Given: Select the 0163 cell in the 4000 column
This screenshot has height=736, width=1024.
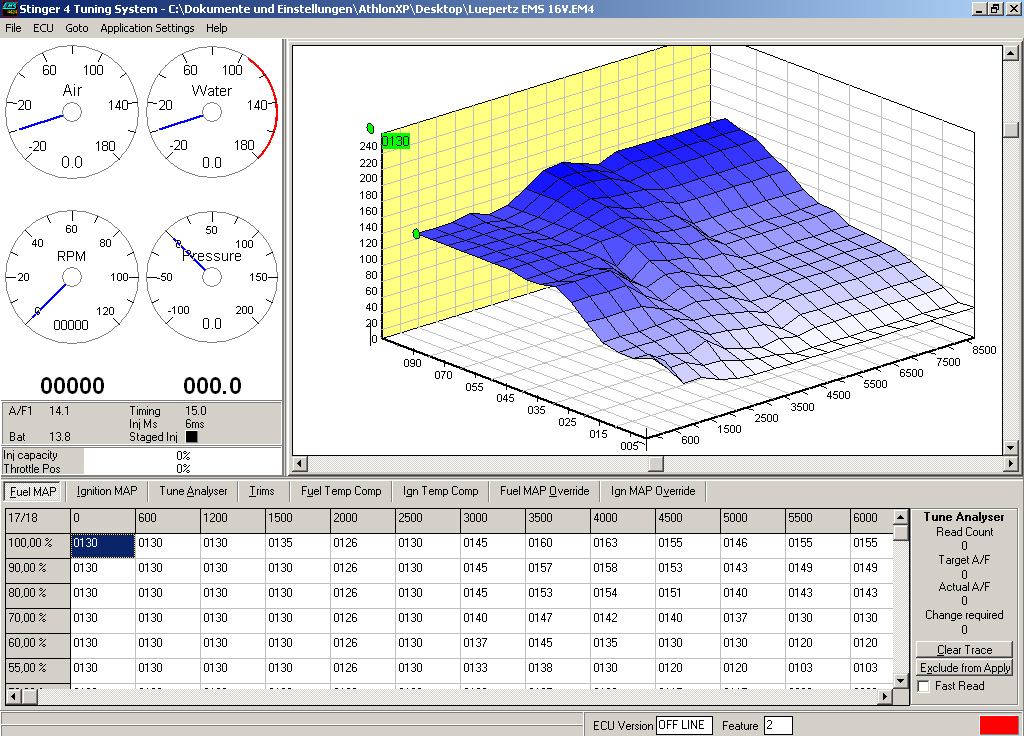Looking at the screenshot, I should [x=622, y=543].
